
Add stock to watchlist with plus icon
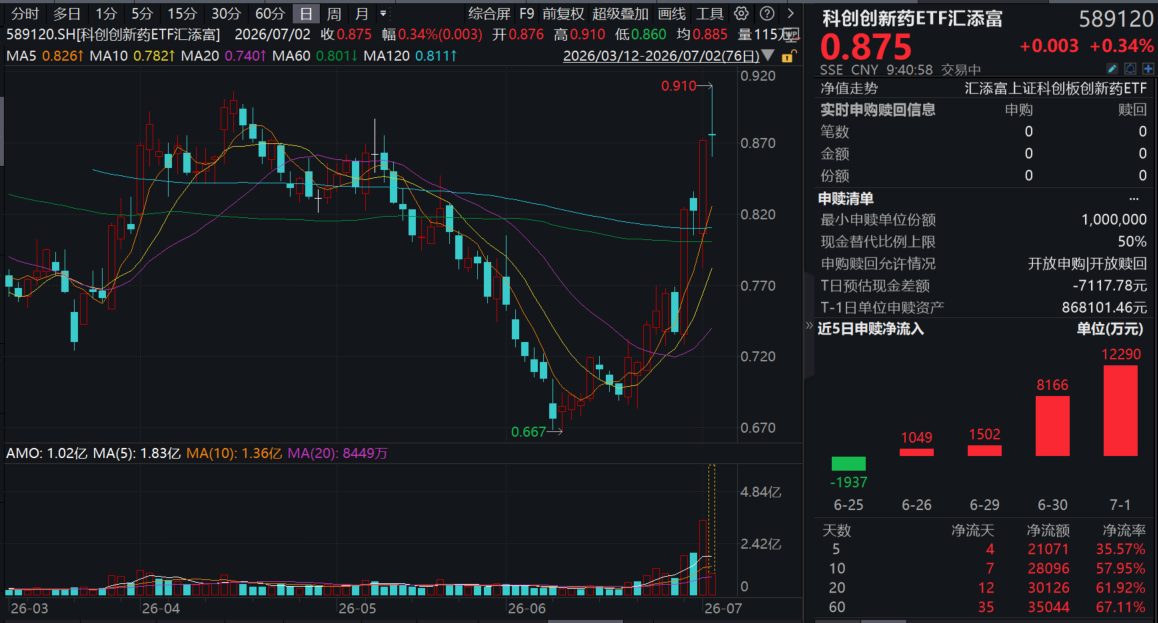(1148, 69)
